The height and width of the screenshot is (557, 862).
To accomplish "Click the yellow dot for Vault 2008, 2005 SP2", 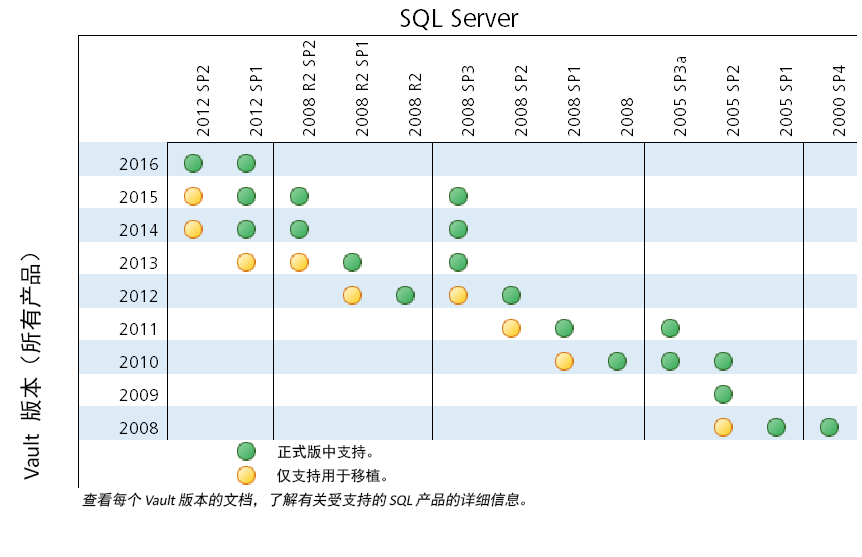I will (x=723, y=427).
